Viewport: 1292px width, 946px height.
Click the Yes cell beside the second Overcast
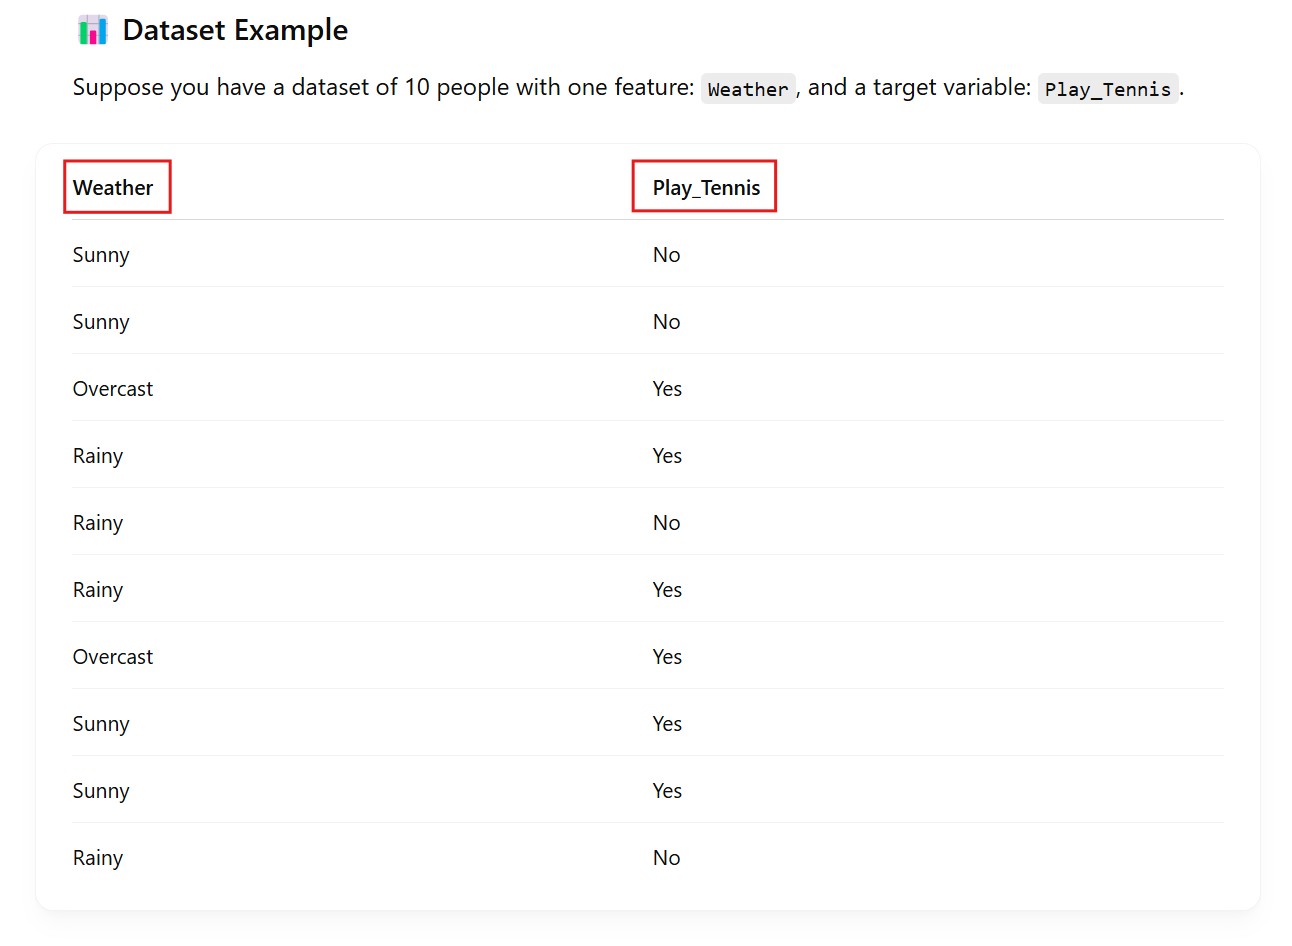[667, 657]
